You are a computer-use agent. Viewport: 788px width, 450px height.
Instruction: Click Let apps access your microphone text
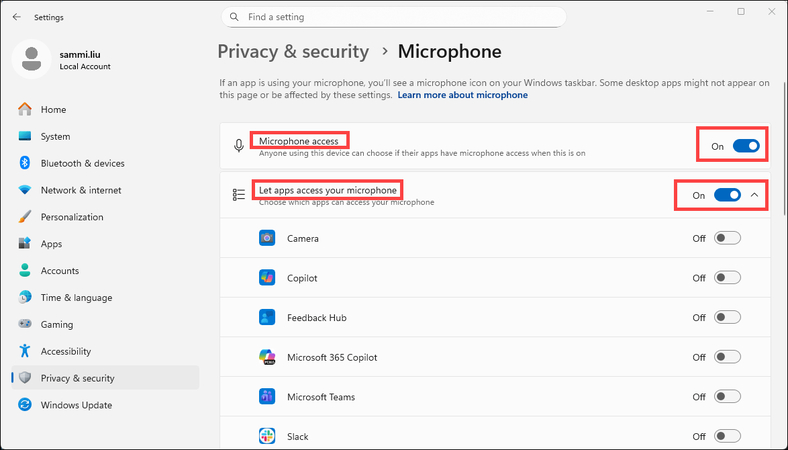[328, 190]
